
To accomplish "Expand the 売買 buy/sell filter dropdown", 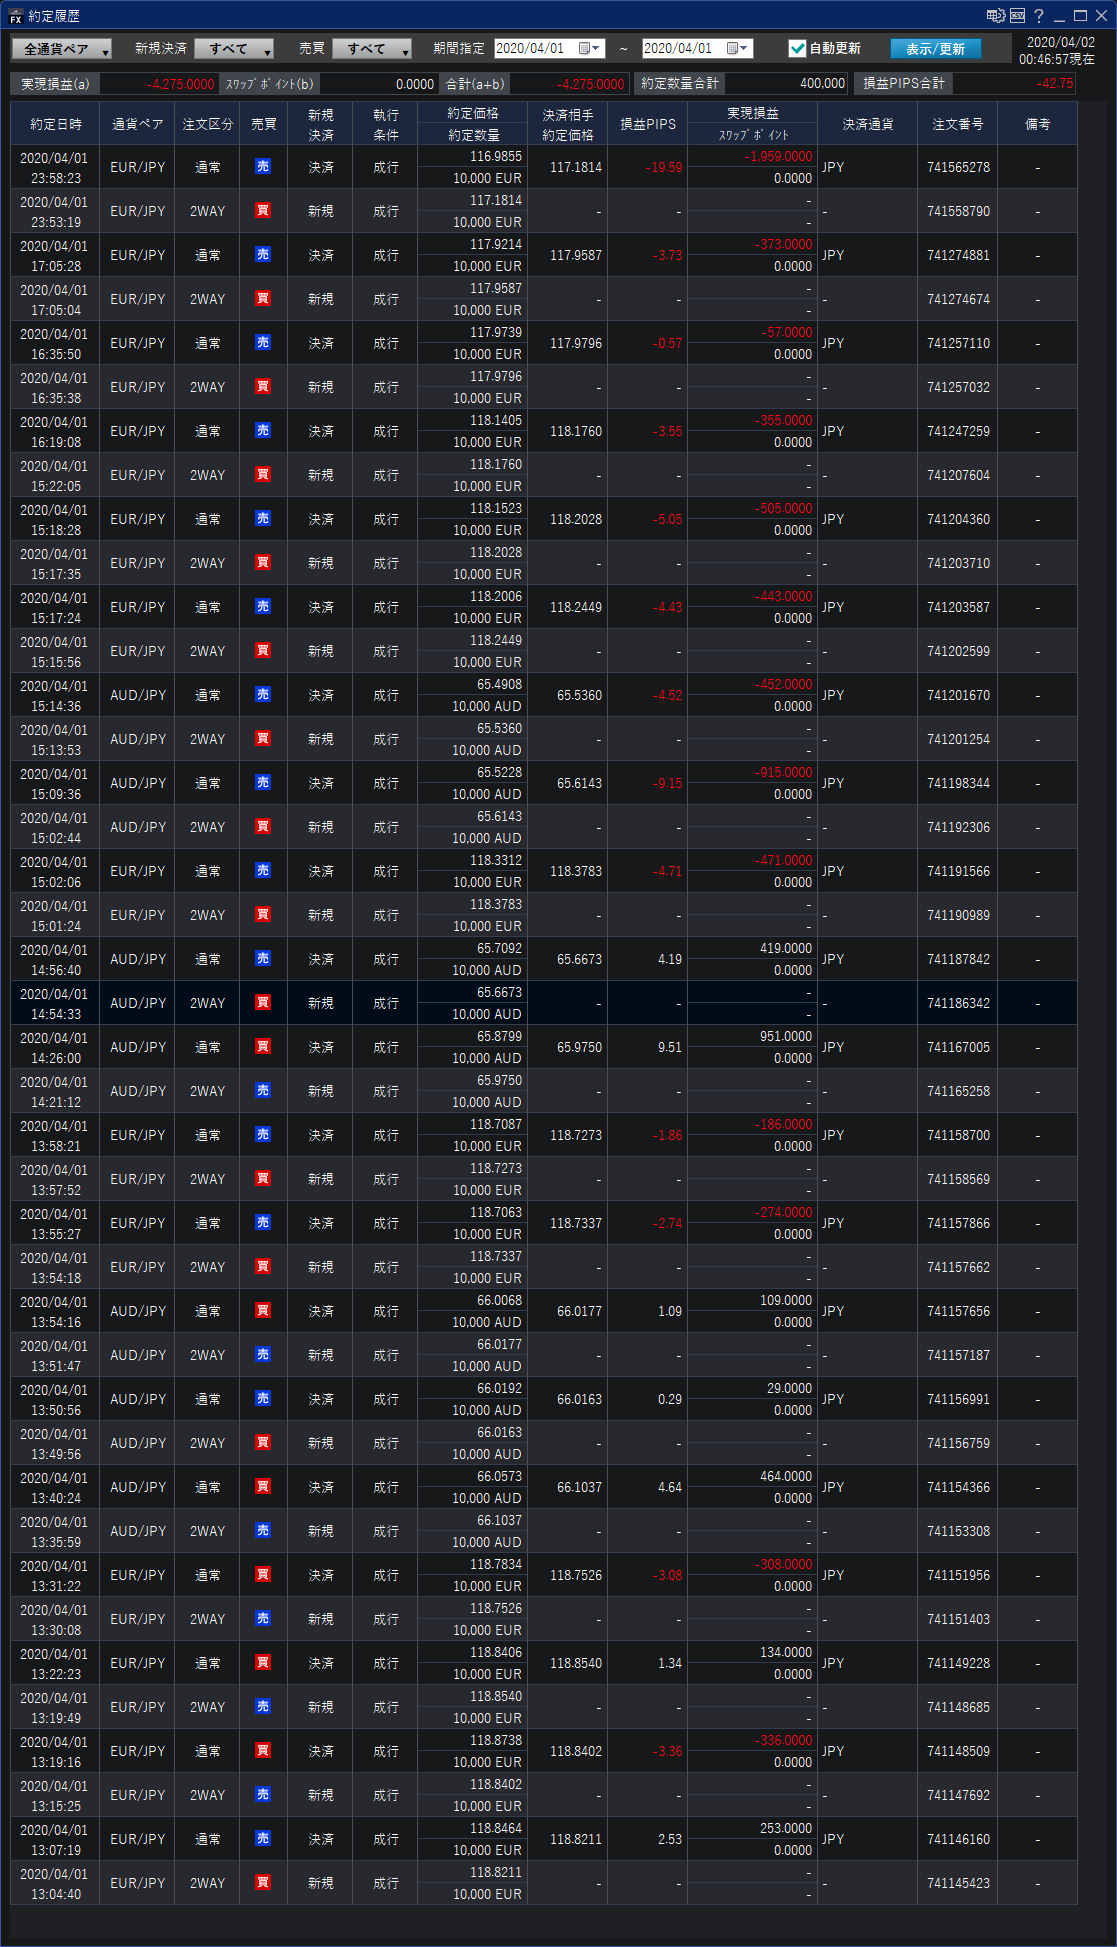I will 372,49.
